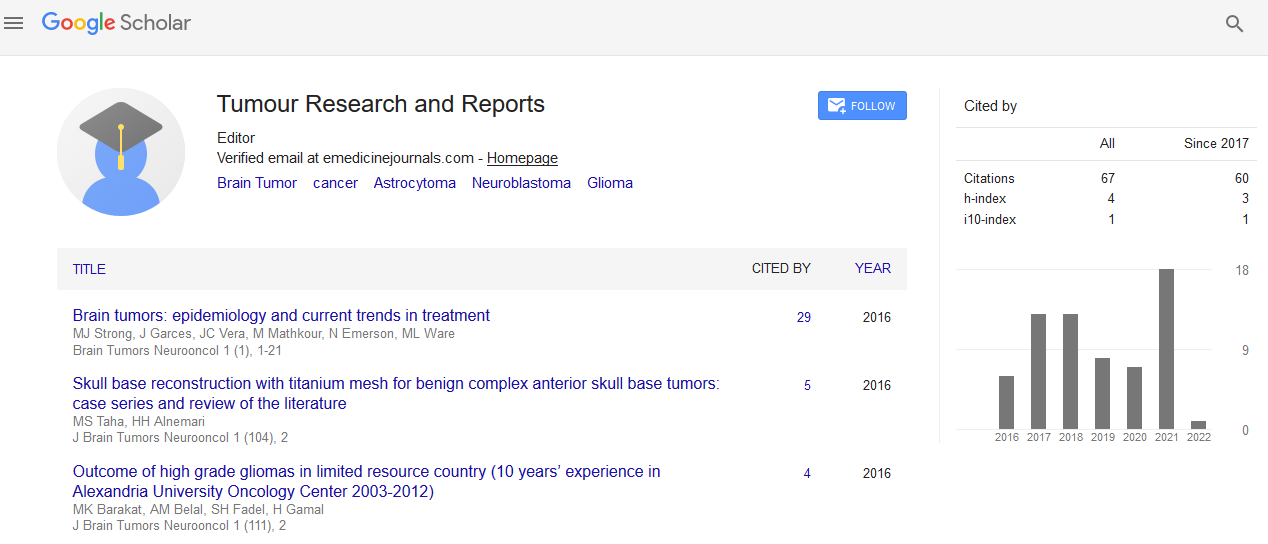The image size is (1268, 544).
Task: Click journal text 'J Brain Tumors Neurooncol 1 (111), 2'
Action: pyautogui.click(x=180, y=526)
